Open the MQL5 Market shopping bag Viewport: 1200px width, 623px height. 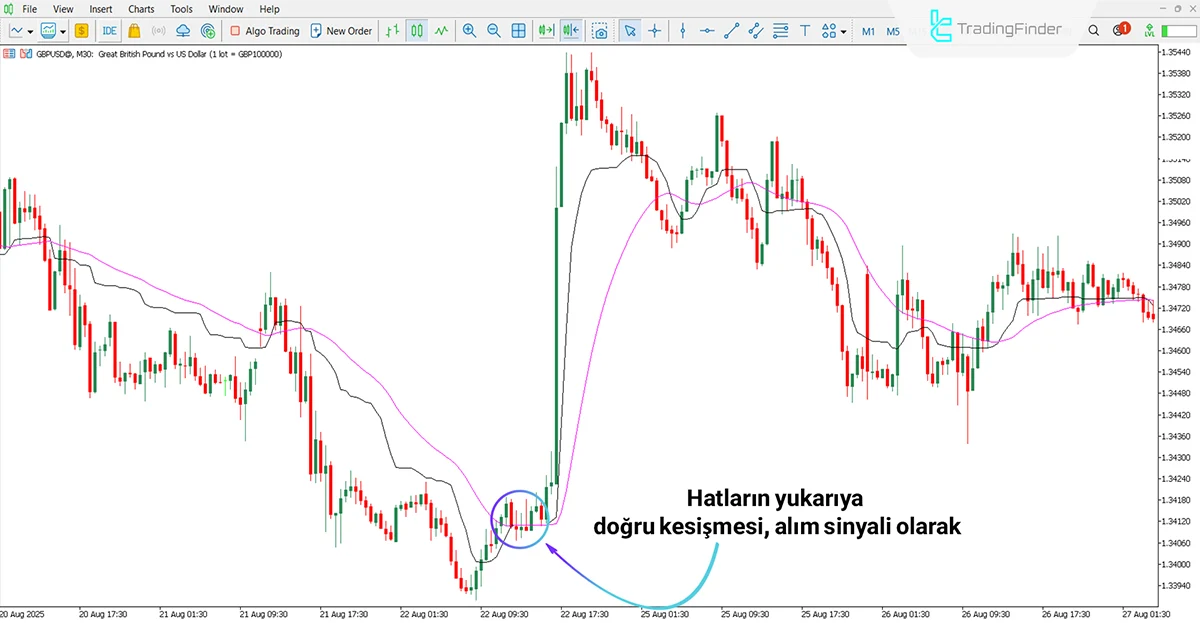tap(133, 31)
